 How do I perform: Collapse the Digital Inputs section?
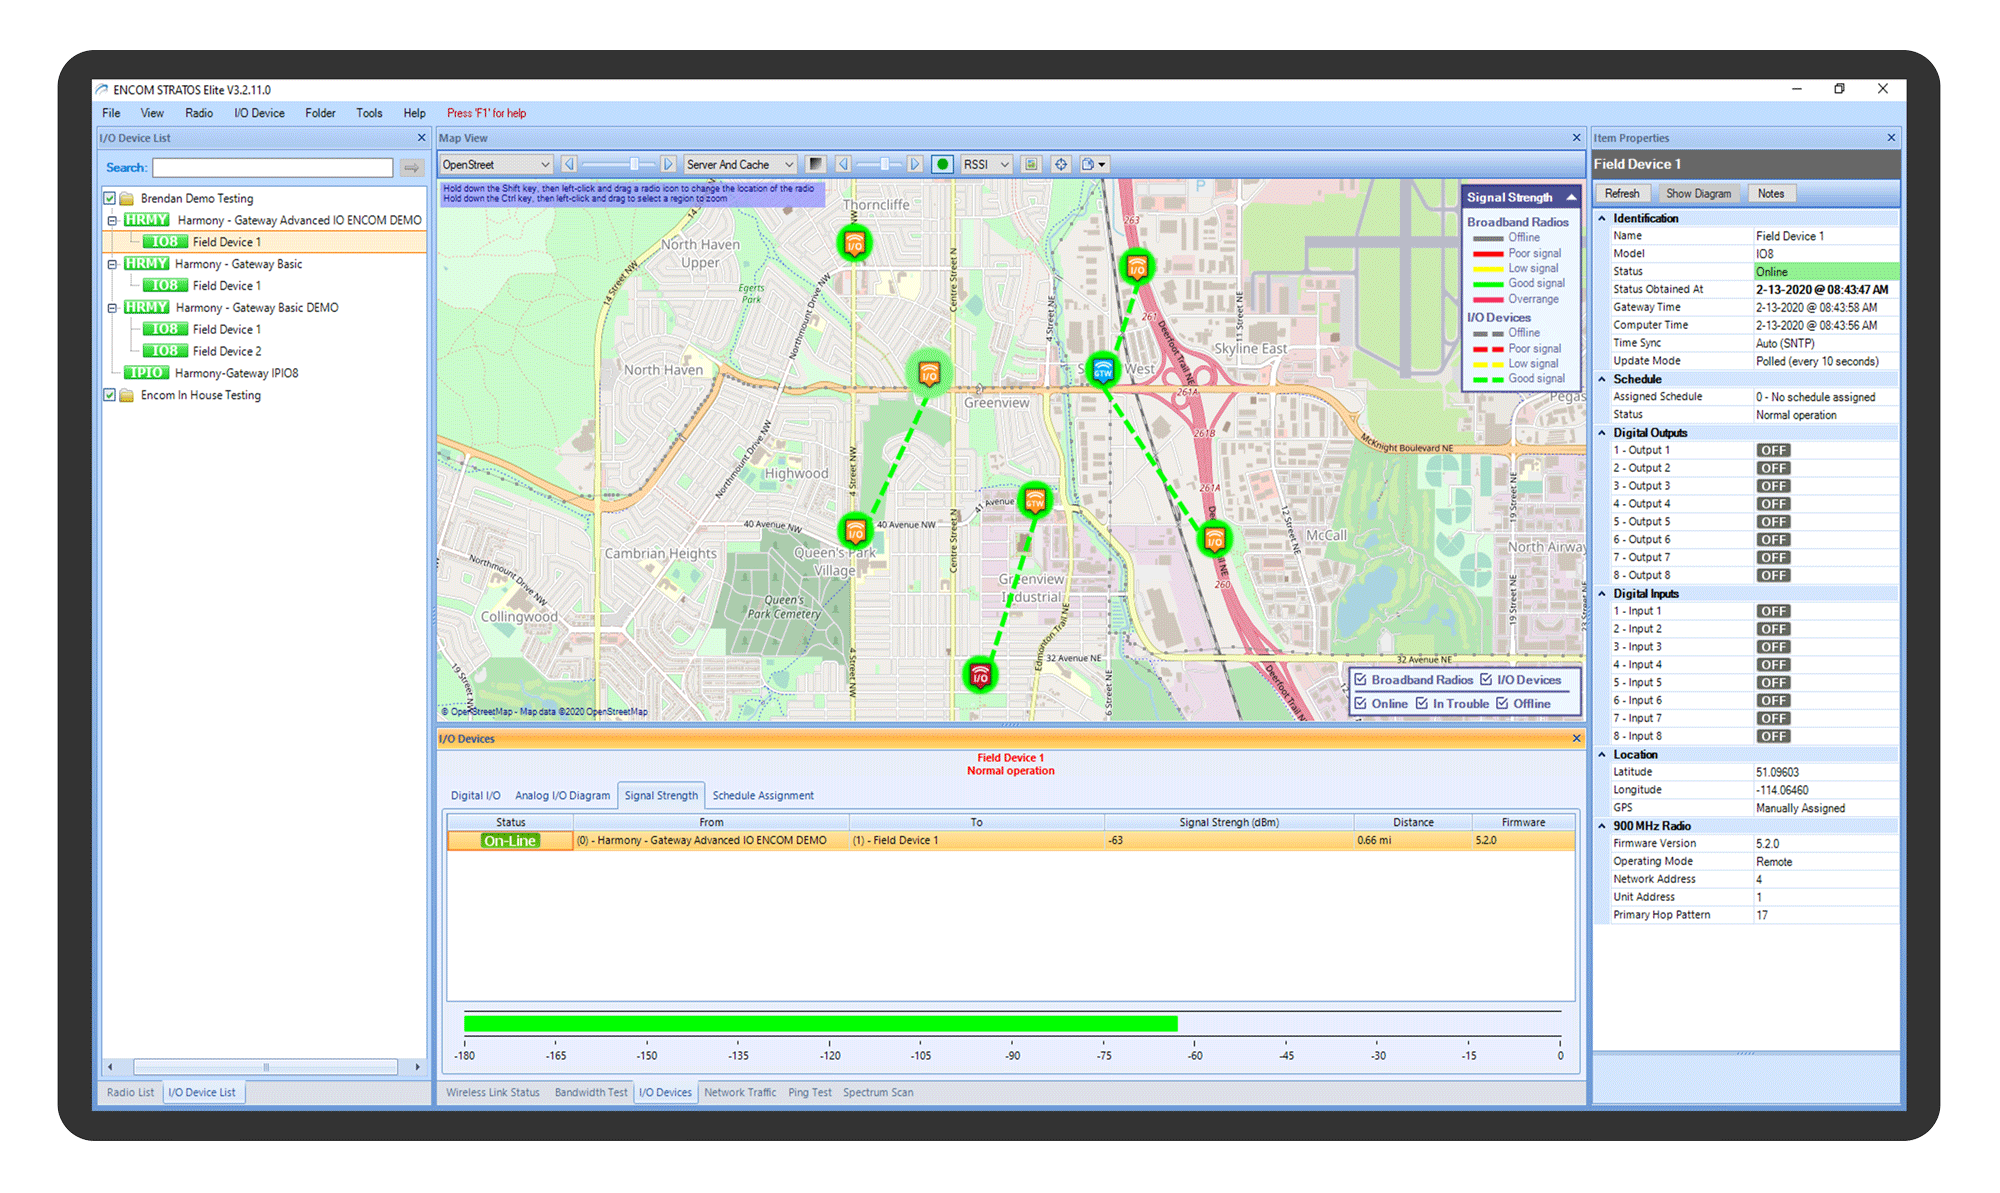[1602, 594]
